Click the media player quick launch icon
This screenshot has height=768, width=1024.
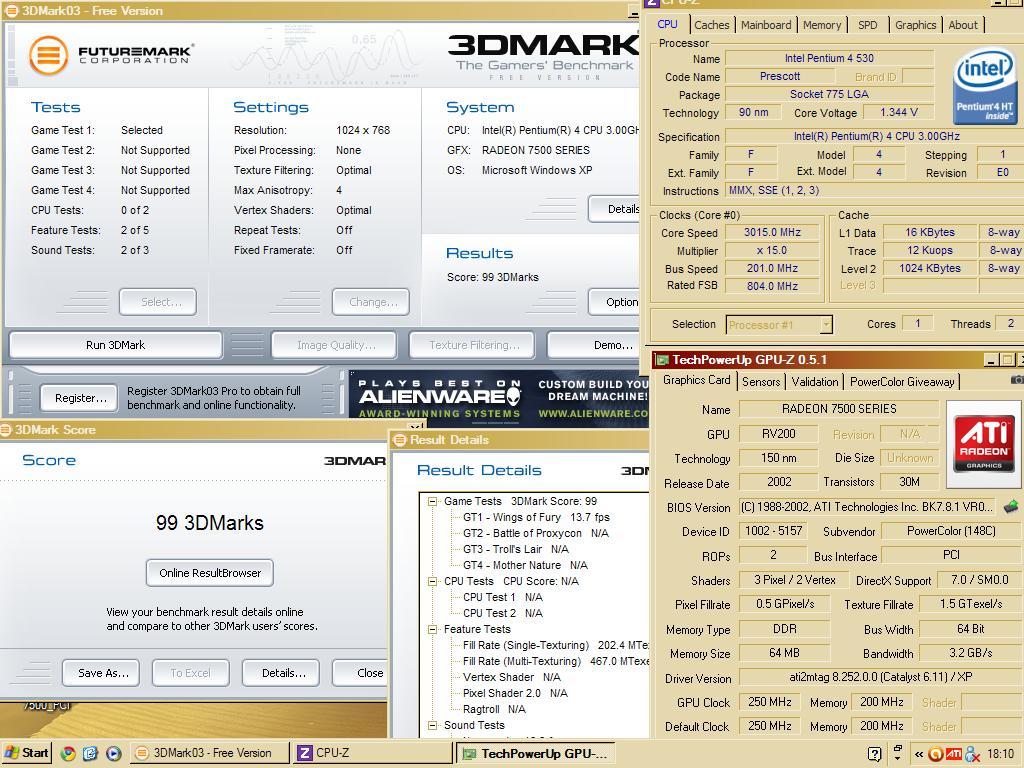[113, 753]
